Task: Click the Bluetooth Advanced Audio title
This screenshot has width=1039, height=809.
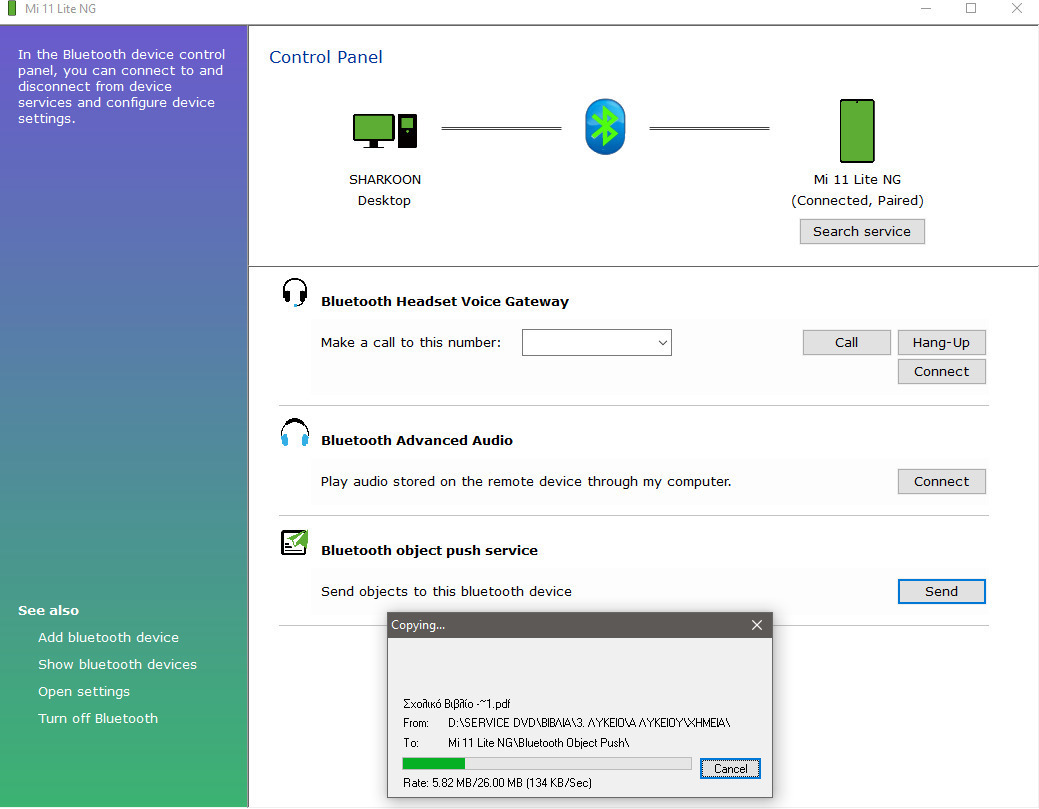Action: [417, 441]
